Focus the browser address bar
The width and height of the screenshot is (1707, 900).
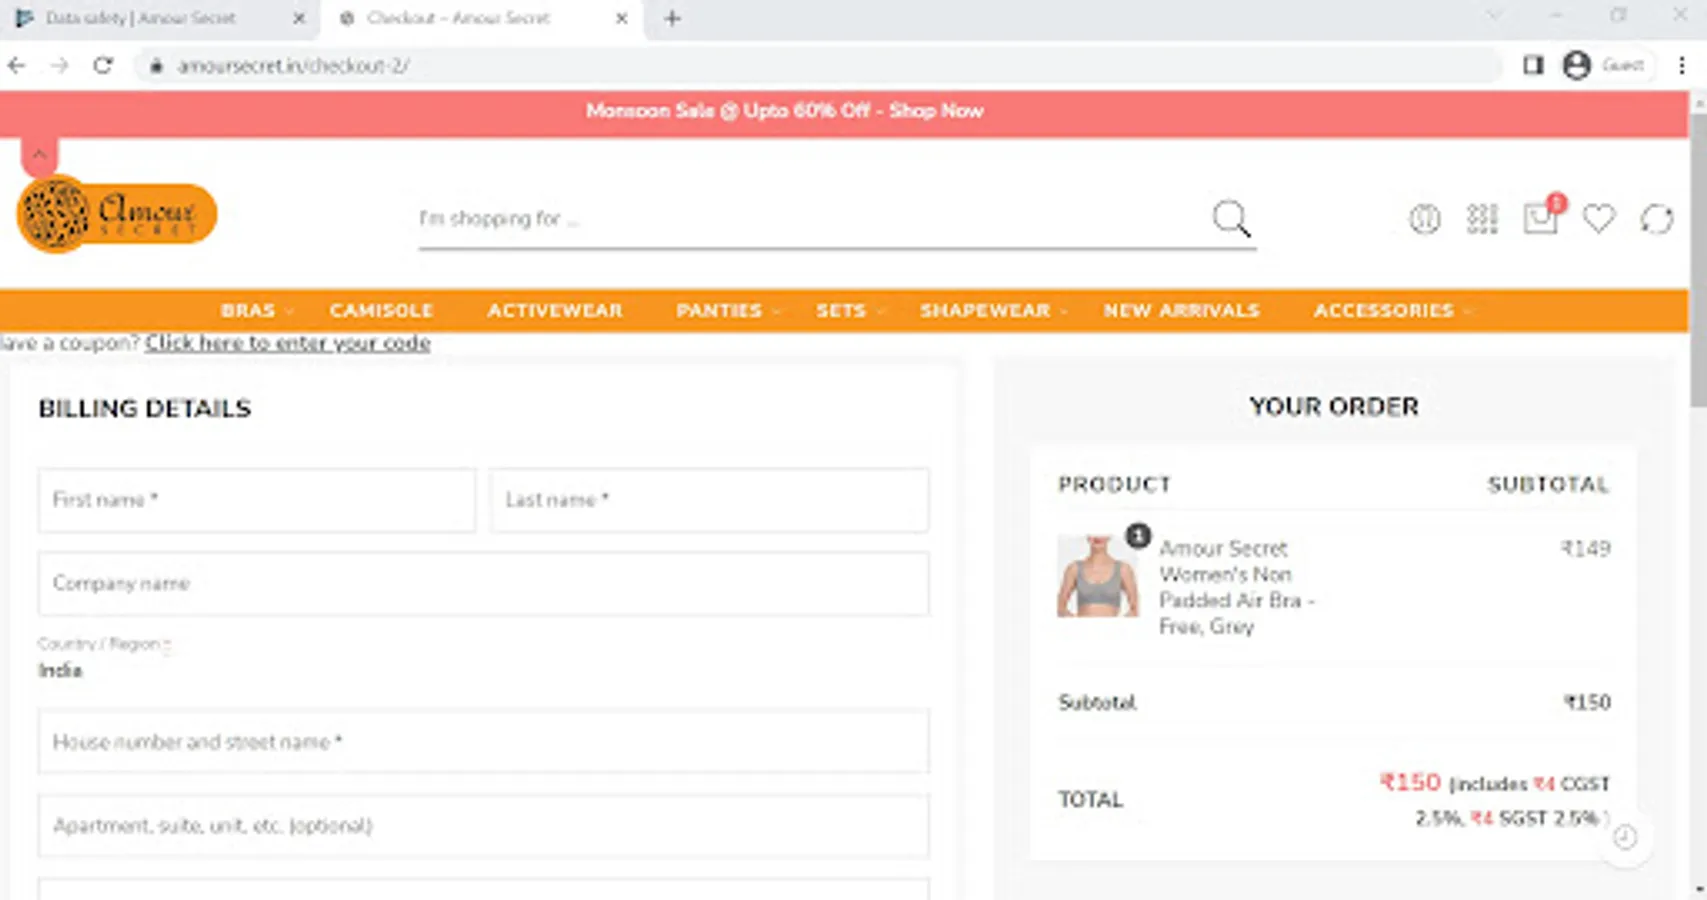pyautogui.click(x=820, y=66)
